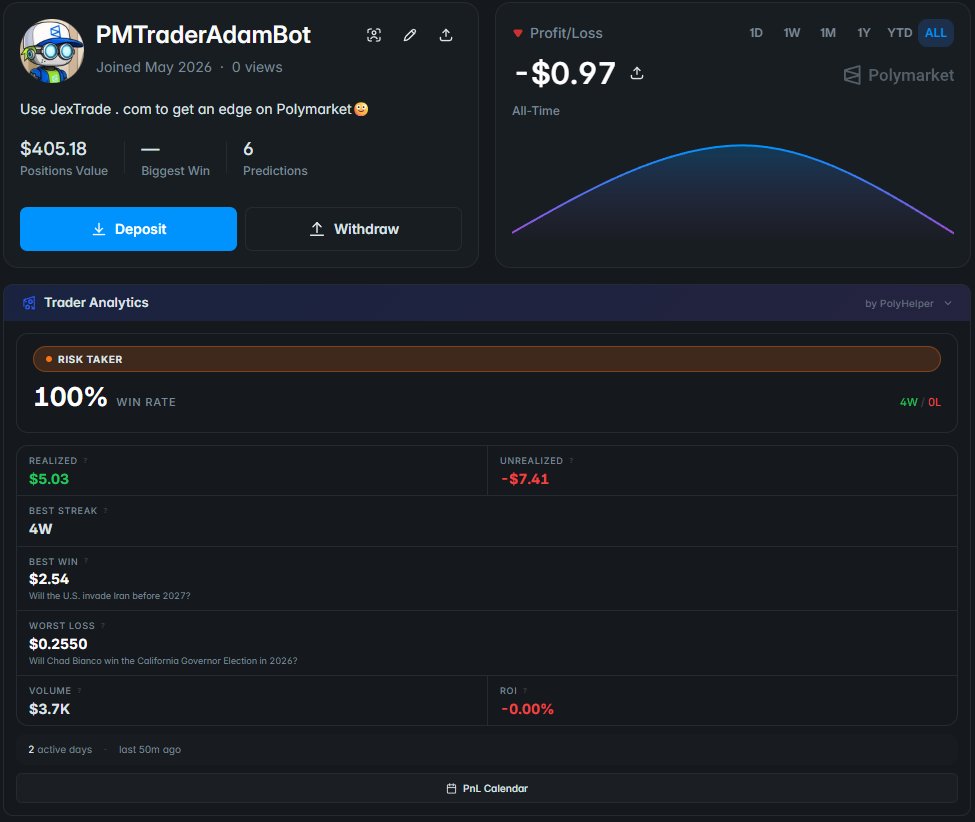Viewport: 975px width, 822px height.
Task: Click the $3.7K volume value
Action: [x=49, y=709]
